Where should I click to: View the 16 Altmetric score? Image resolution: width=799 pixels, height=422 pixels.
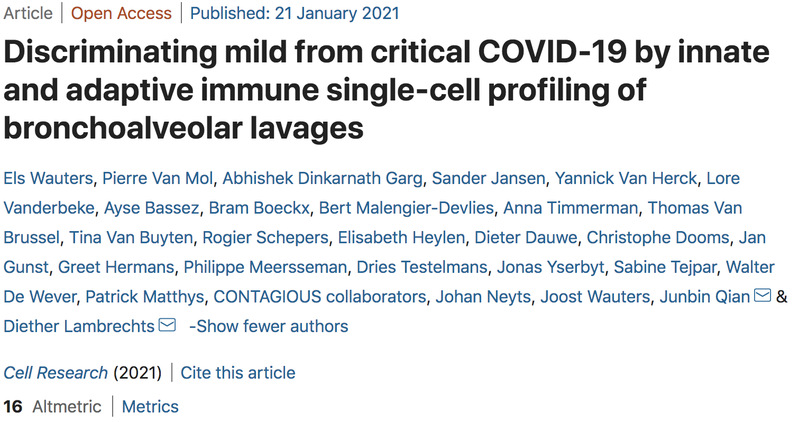(x=51, y=406)
